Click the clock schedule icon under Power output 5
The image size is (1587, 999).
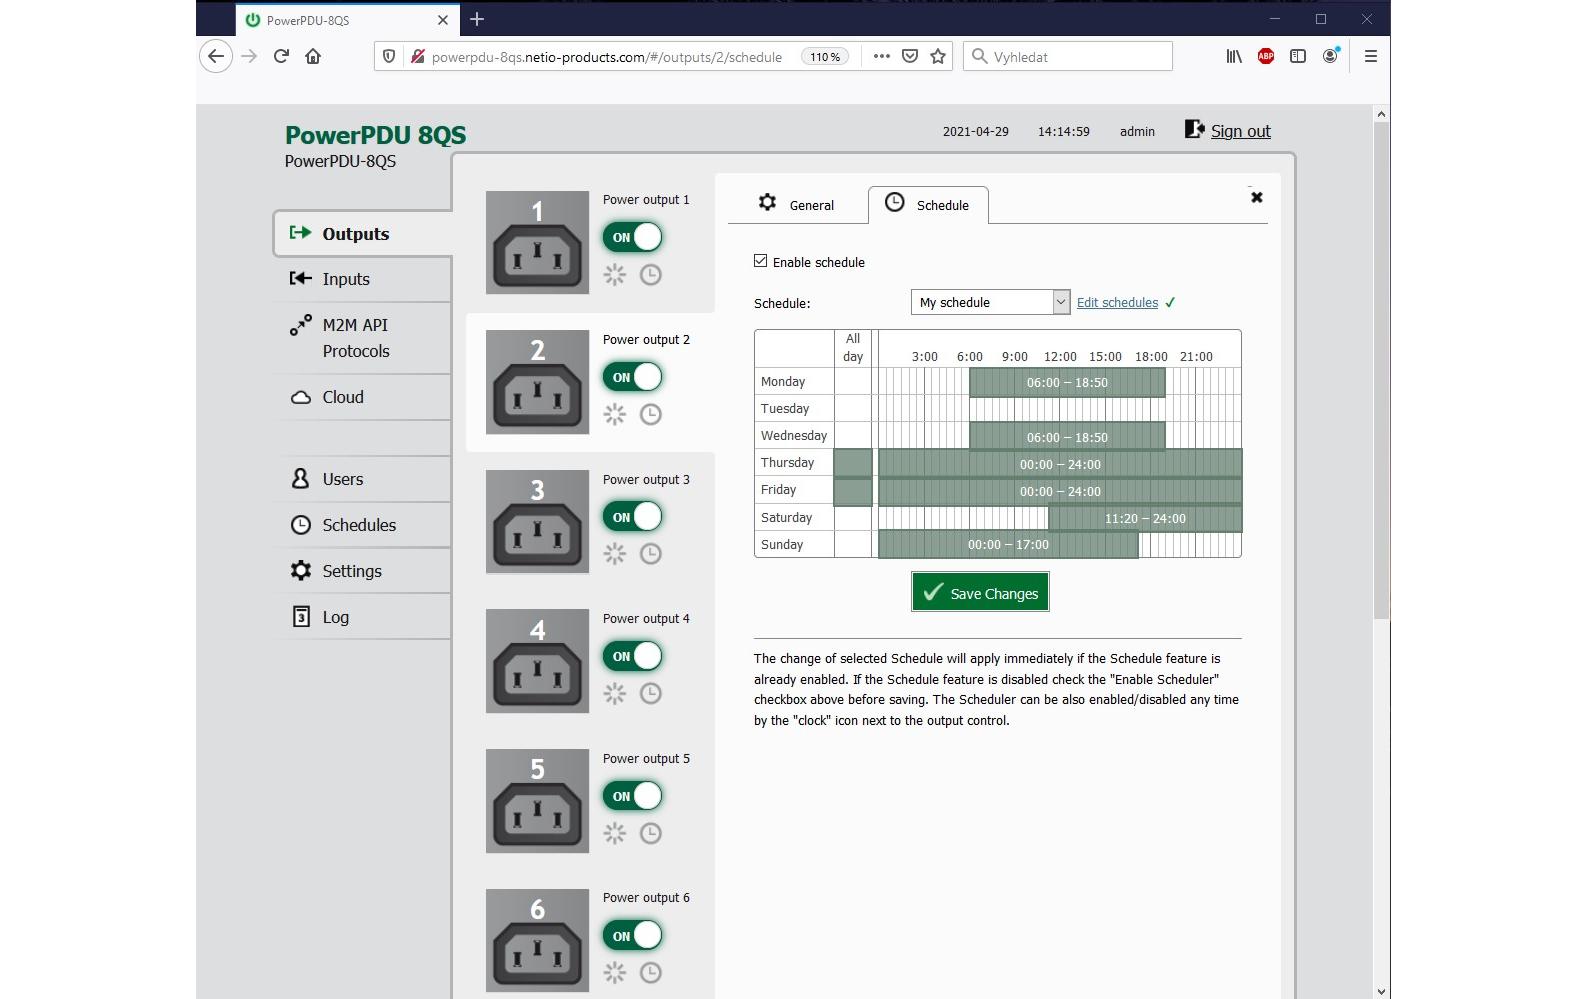tap(650, 833)
